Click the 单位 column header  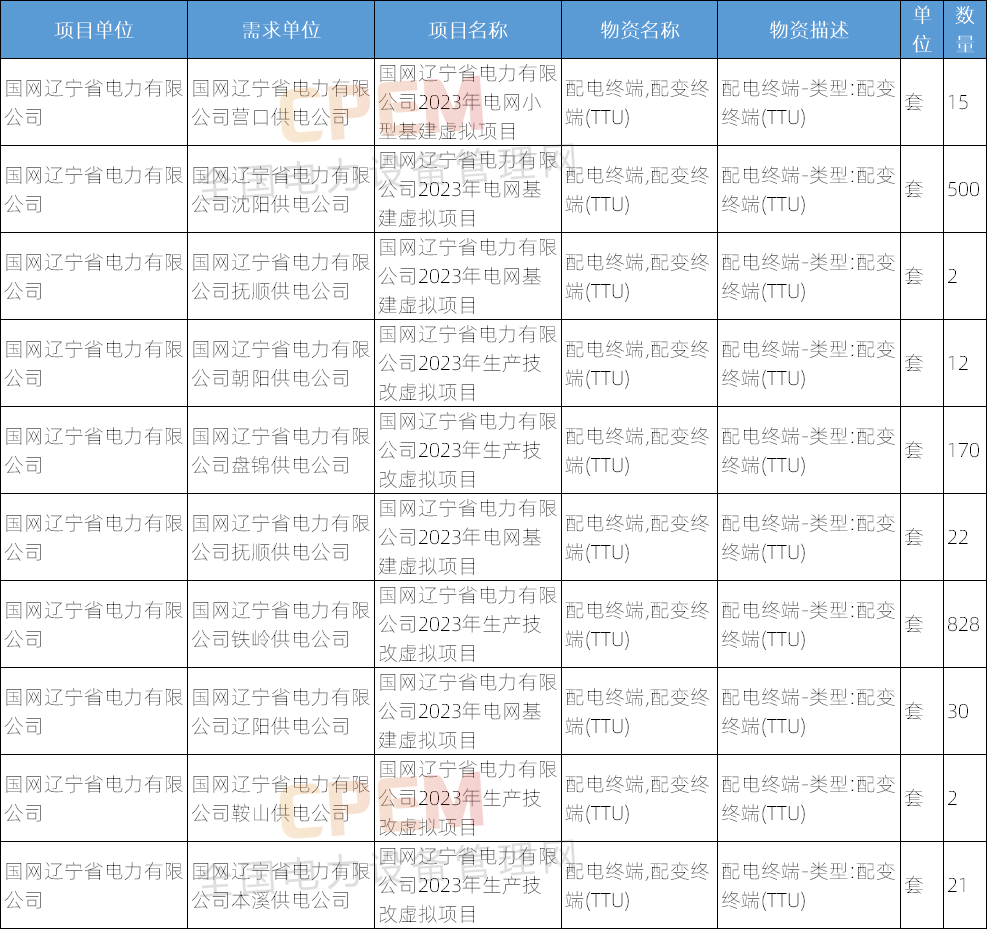(x=921, y=30)
